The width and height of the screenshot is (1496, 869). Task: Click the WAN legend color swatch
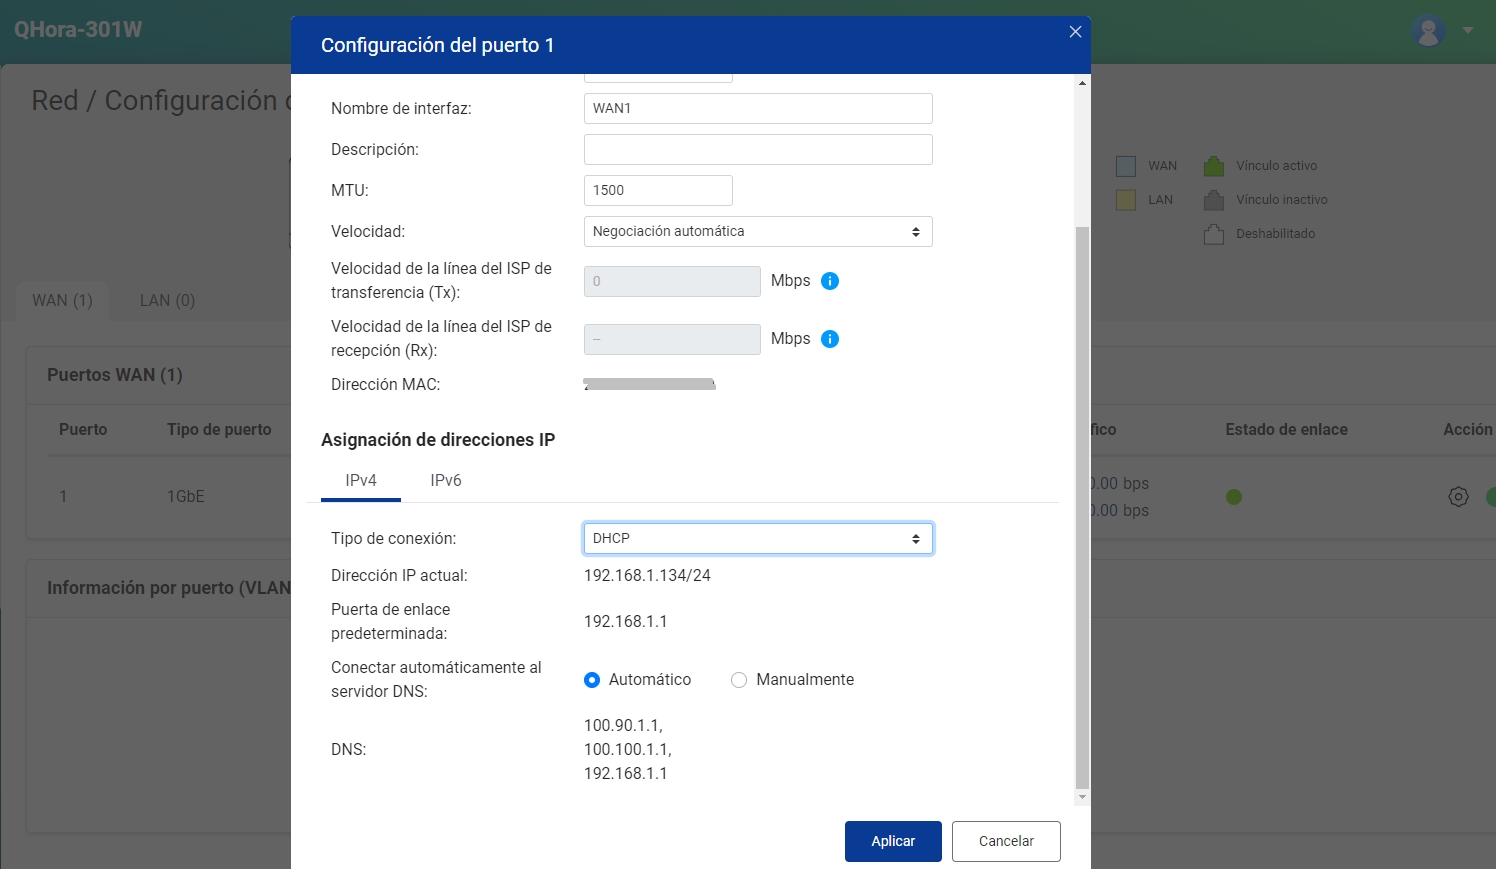coord(1126,166)
